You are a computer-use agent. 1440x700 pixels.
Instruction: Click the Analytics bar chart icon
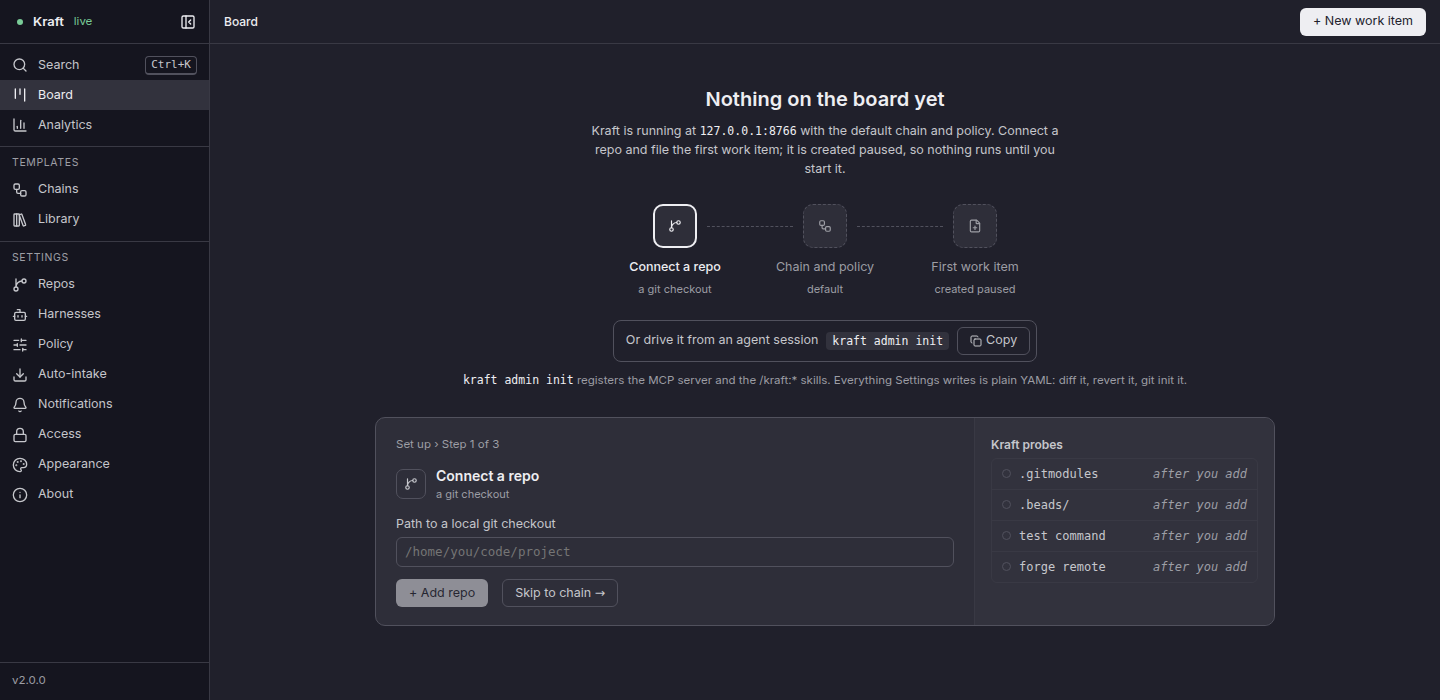coord(19,125)
